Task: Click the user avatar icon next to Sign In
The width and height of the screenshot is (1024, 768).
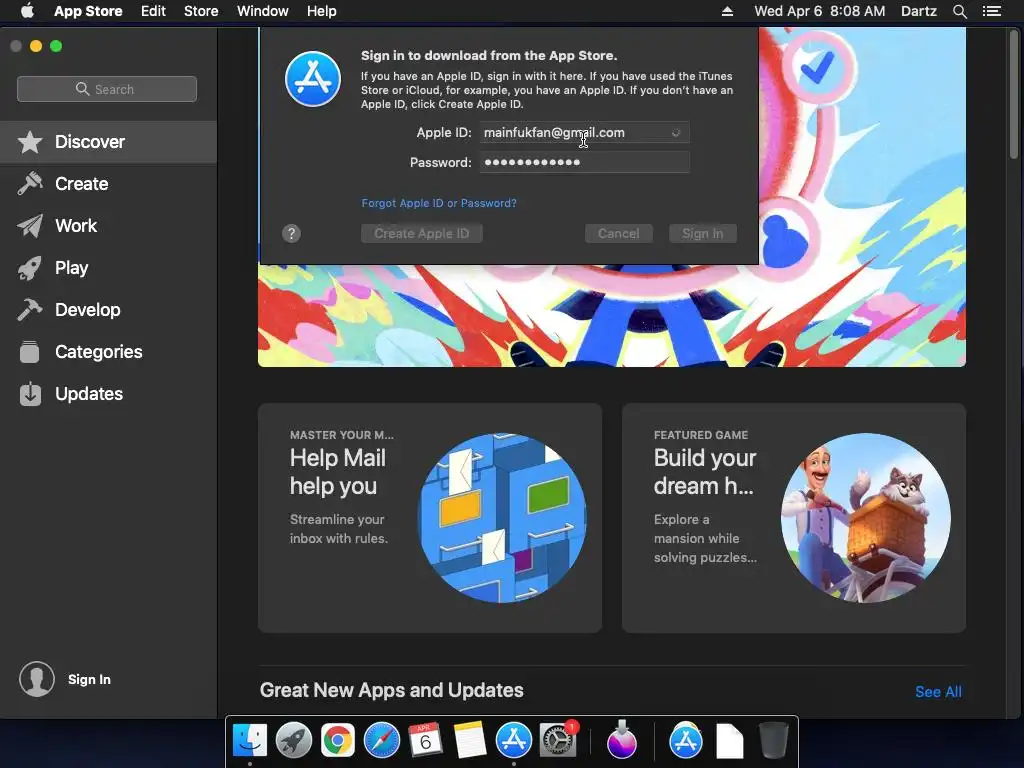Action: 37,679
